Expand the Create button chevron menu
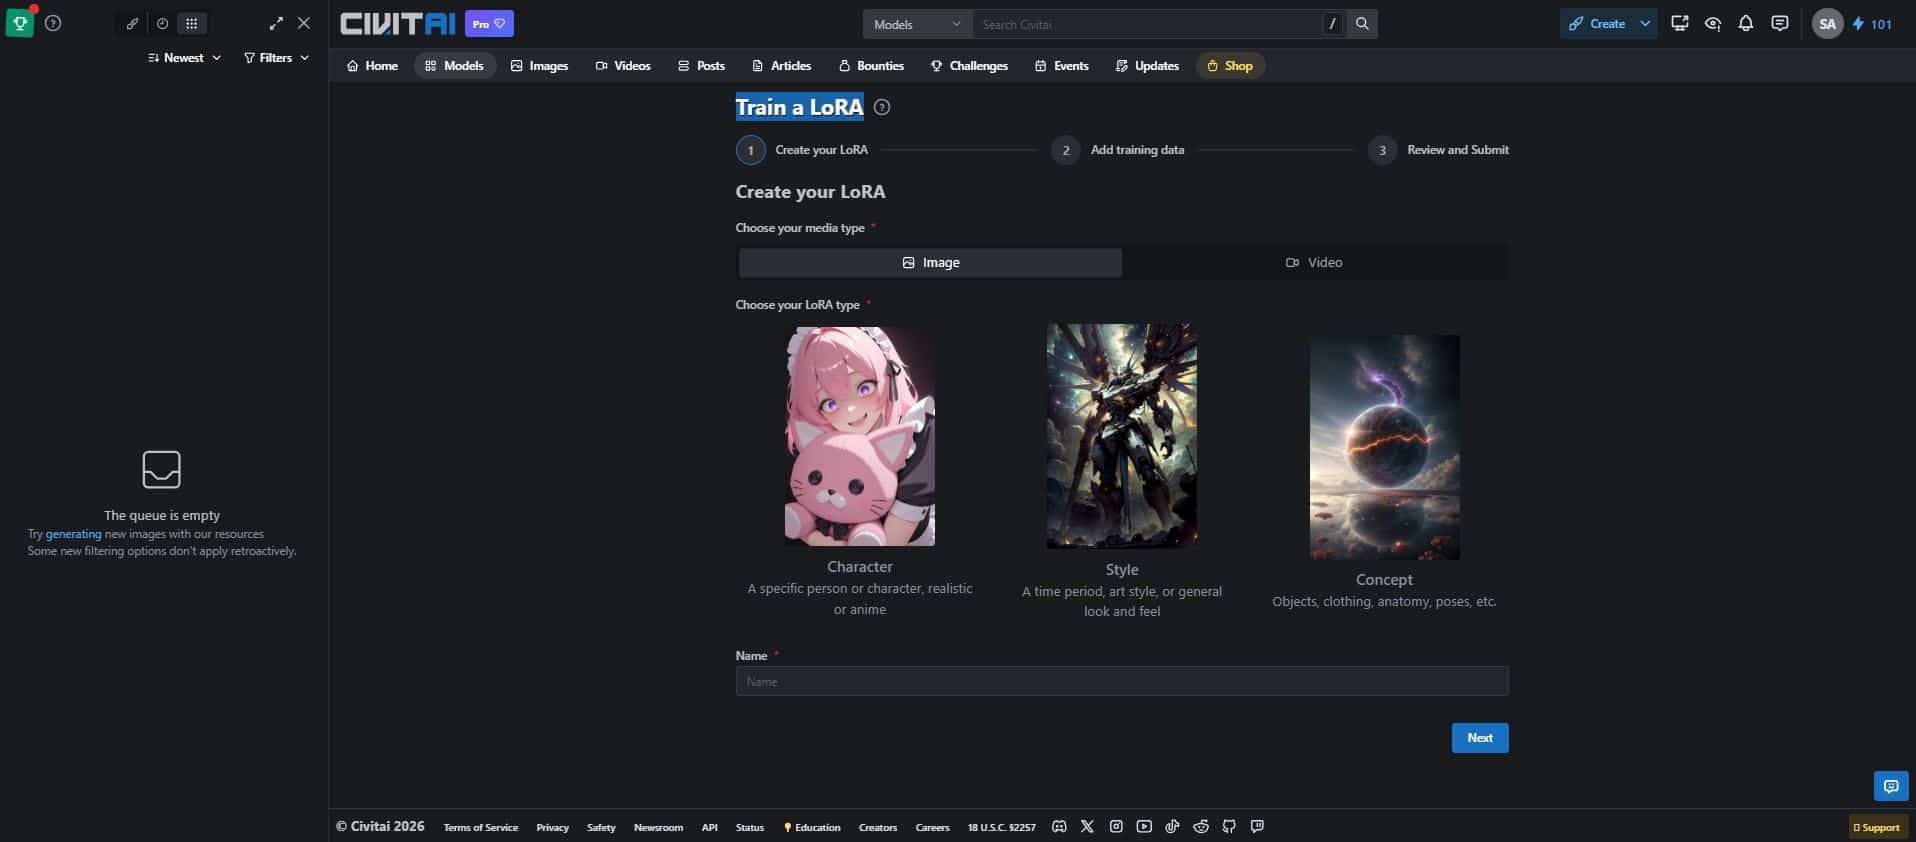The width and height of the screenshot is (1916, 842). coord(1645,24)
